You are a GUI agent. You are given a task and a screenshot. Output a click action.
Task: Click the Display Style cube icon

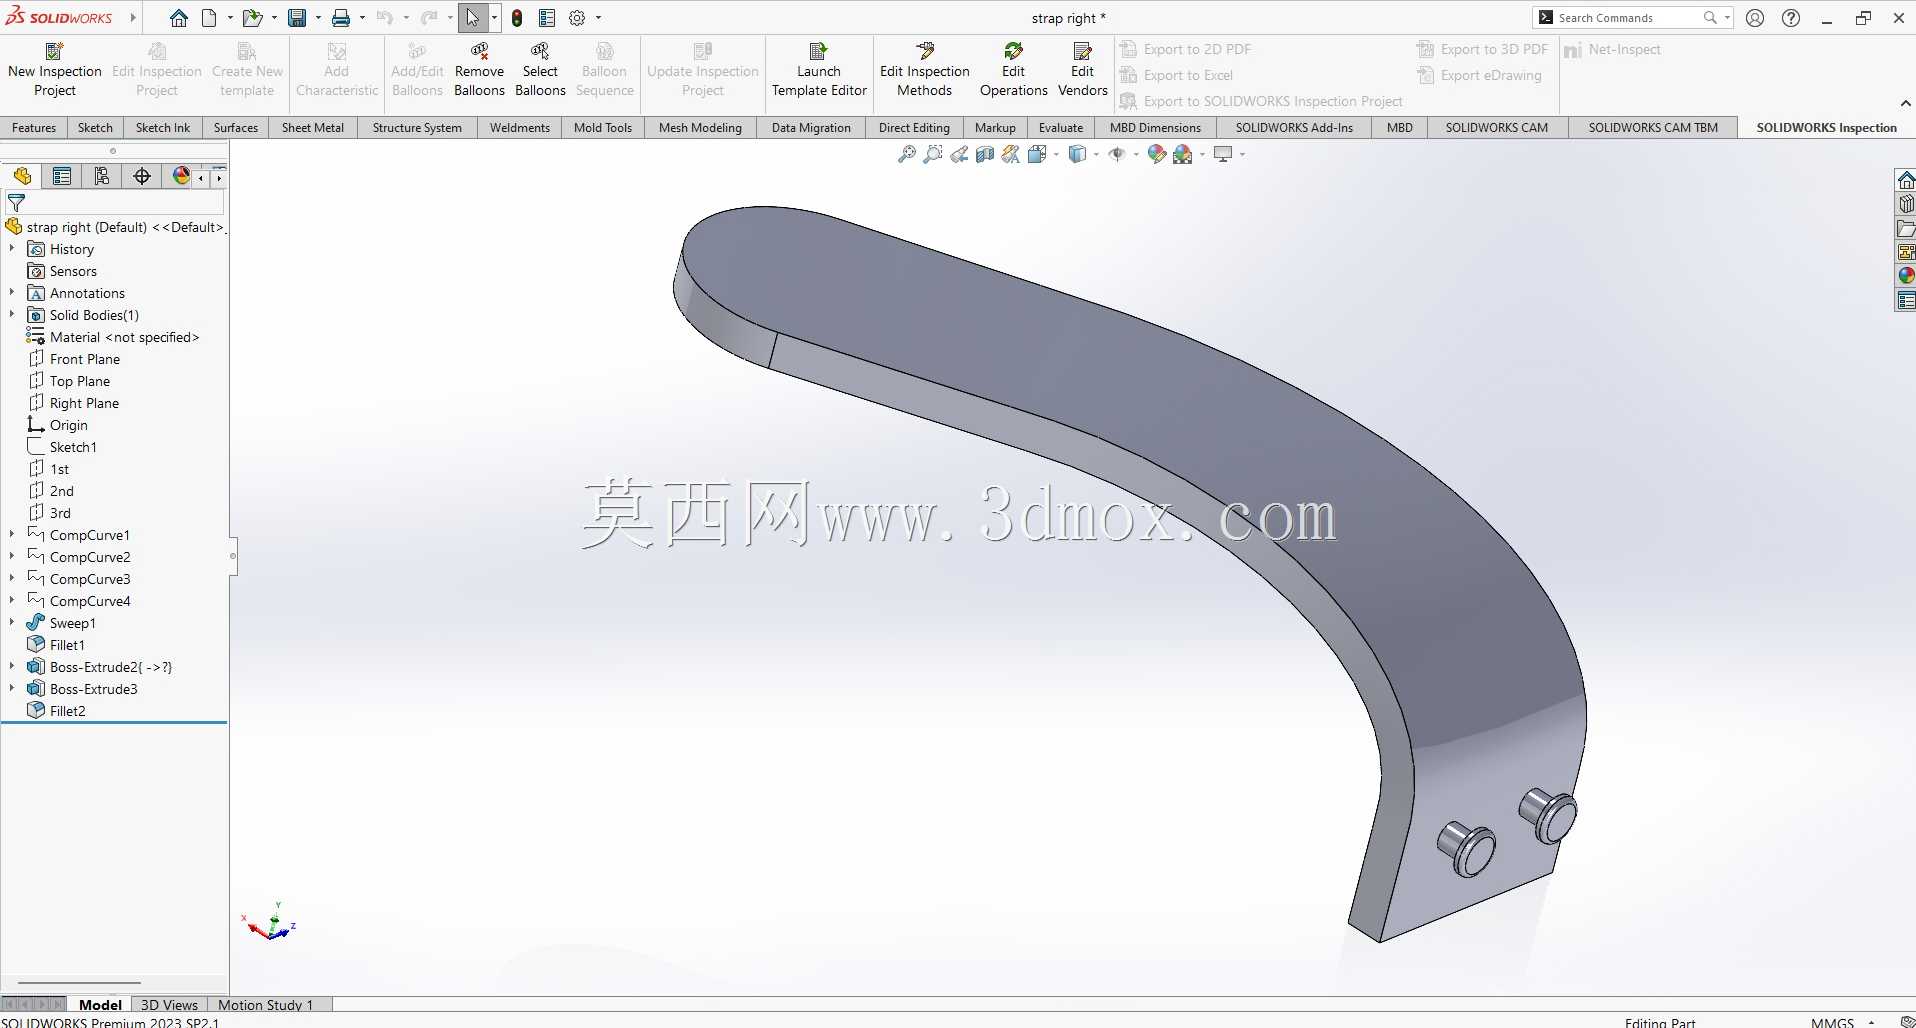1077,154
